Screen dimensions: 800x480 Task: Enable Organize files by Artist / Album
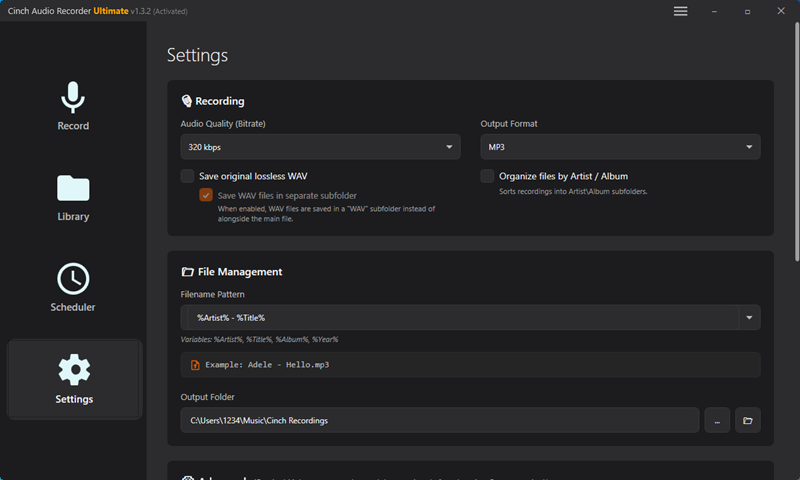[487, 176]
